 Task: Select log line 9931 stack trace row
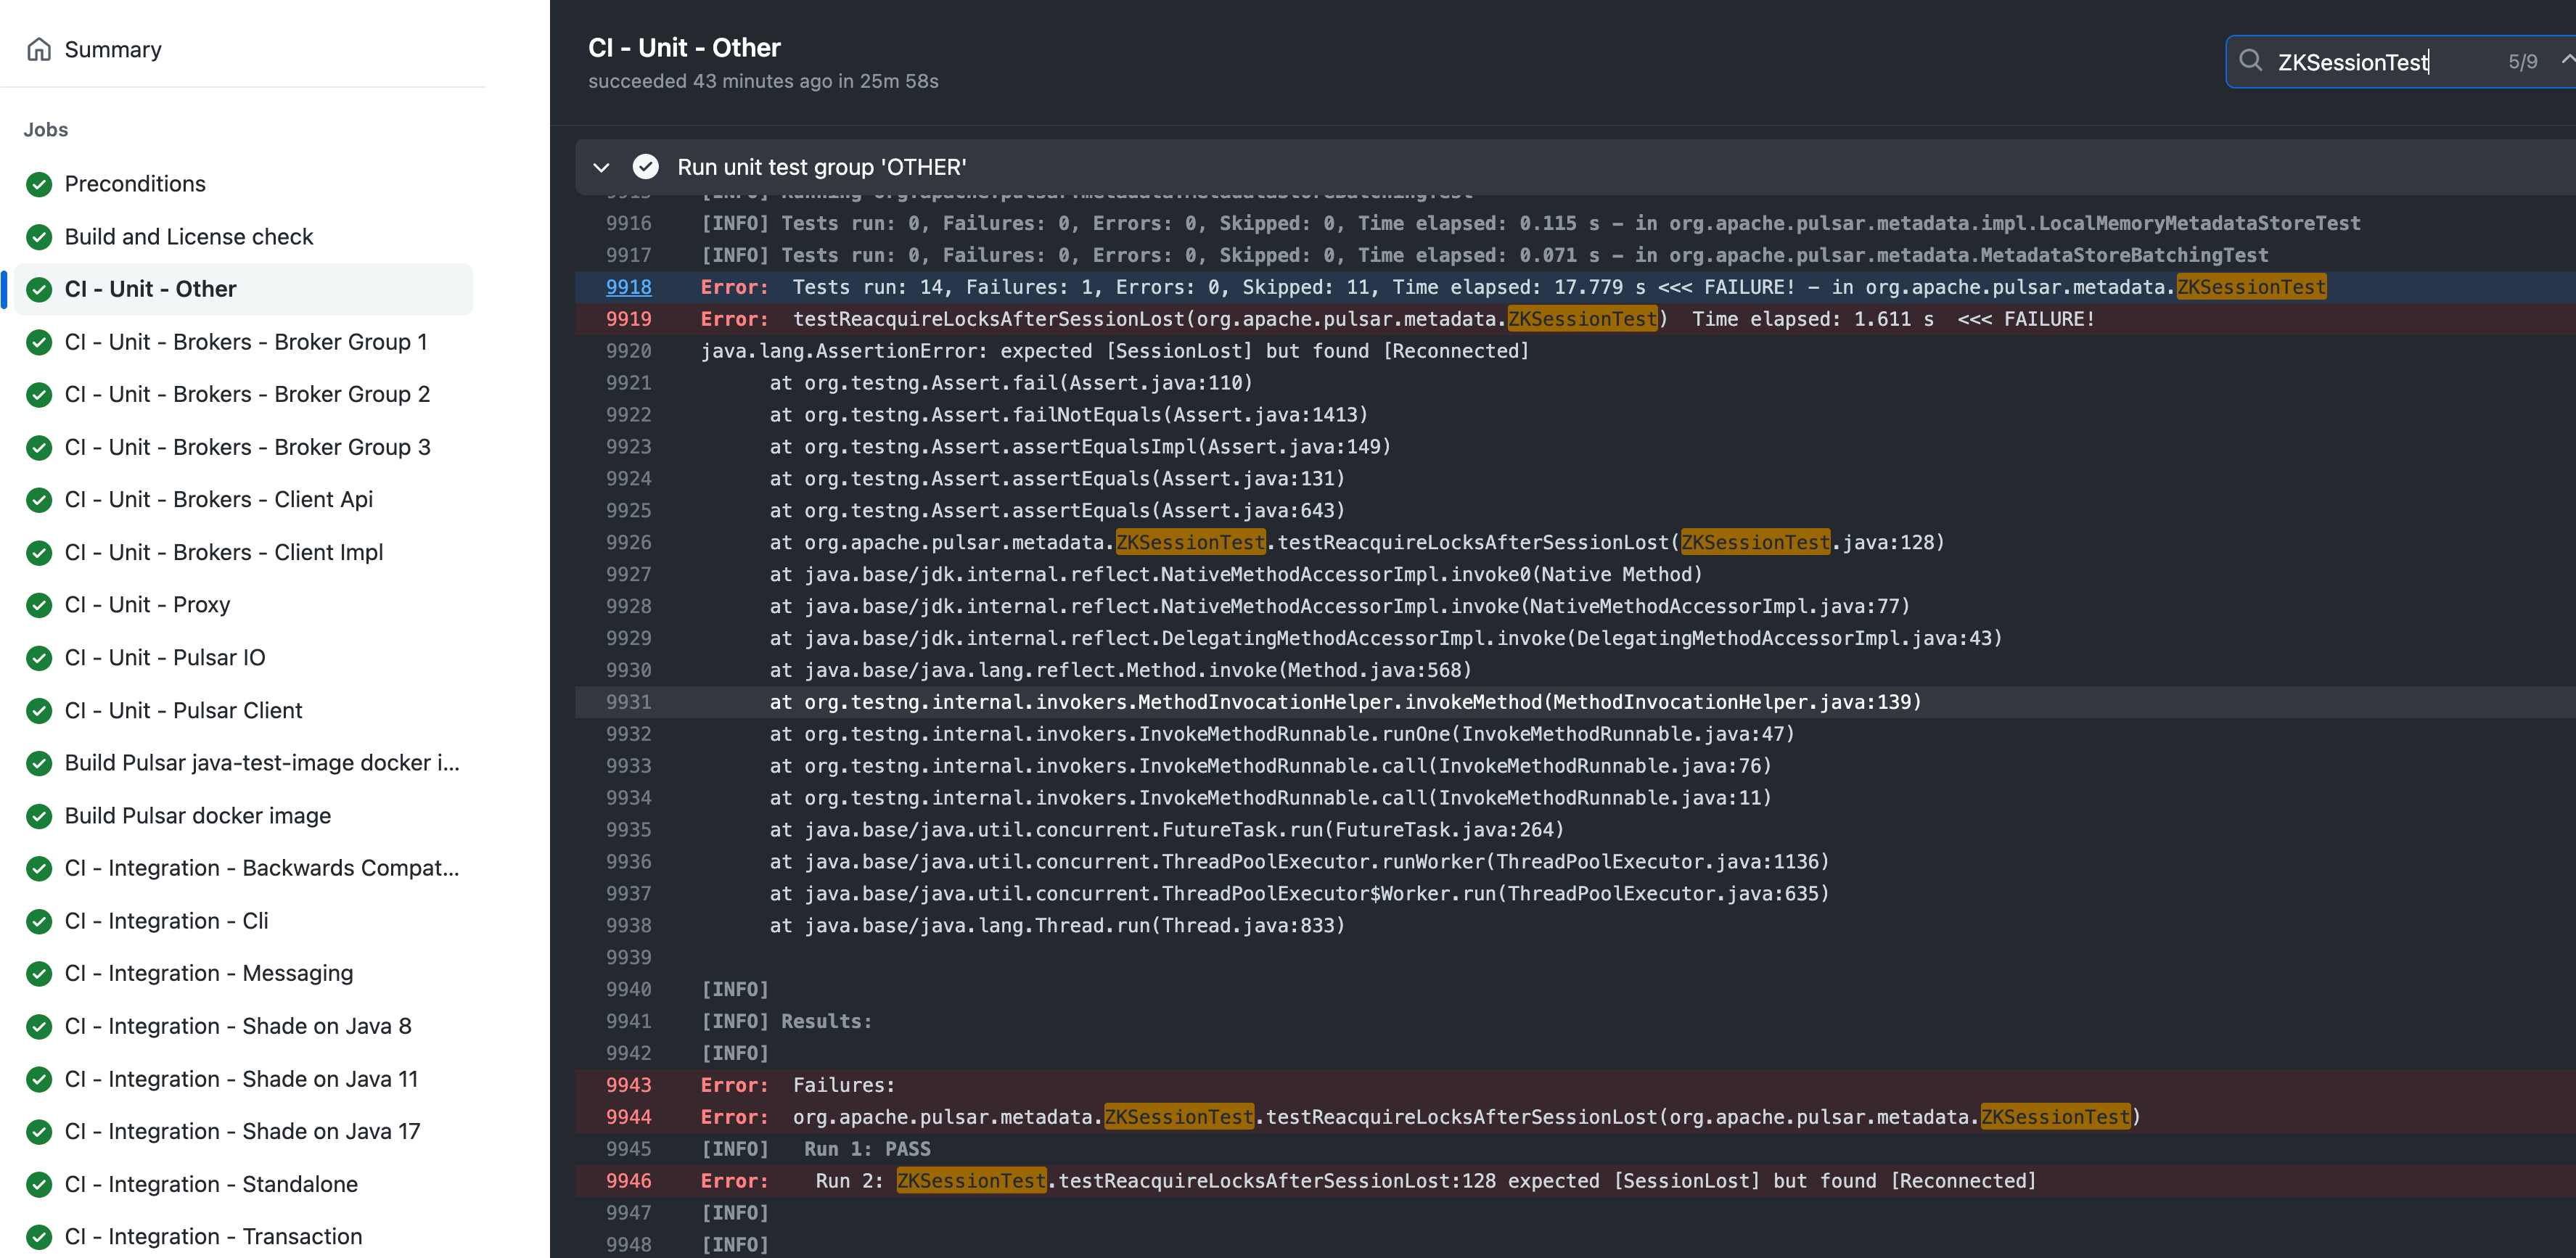1344,702
